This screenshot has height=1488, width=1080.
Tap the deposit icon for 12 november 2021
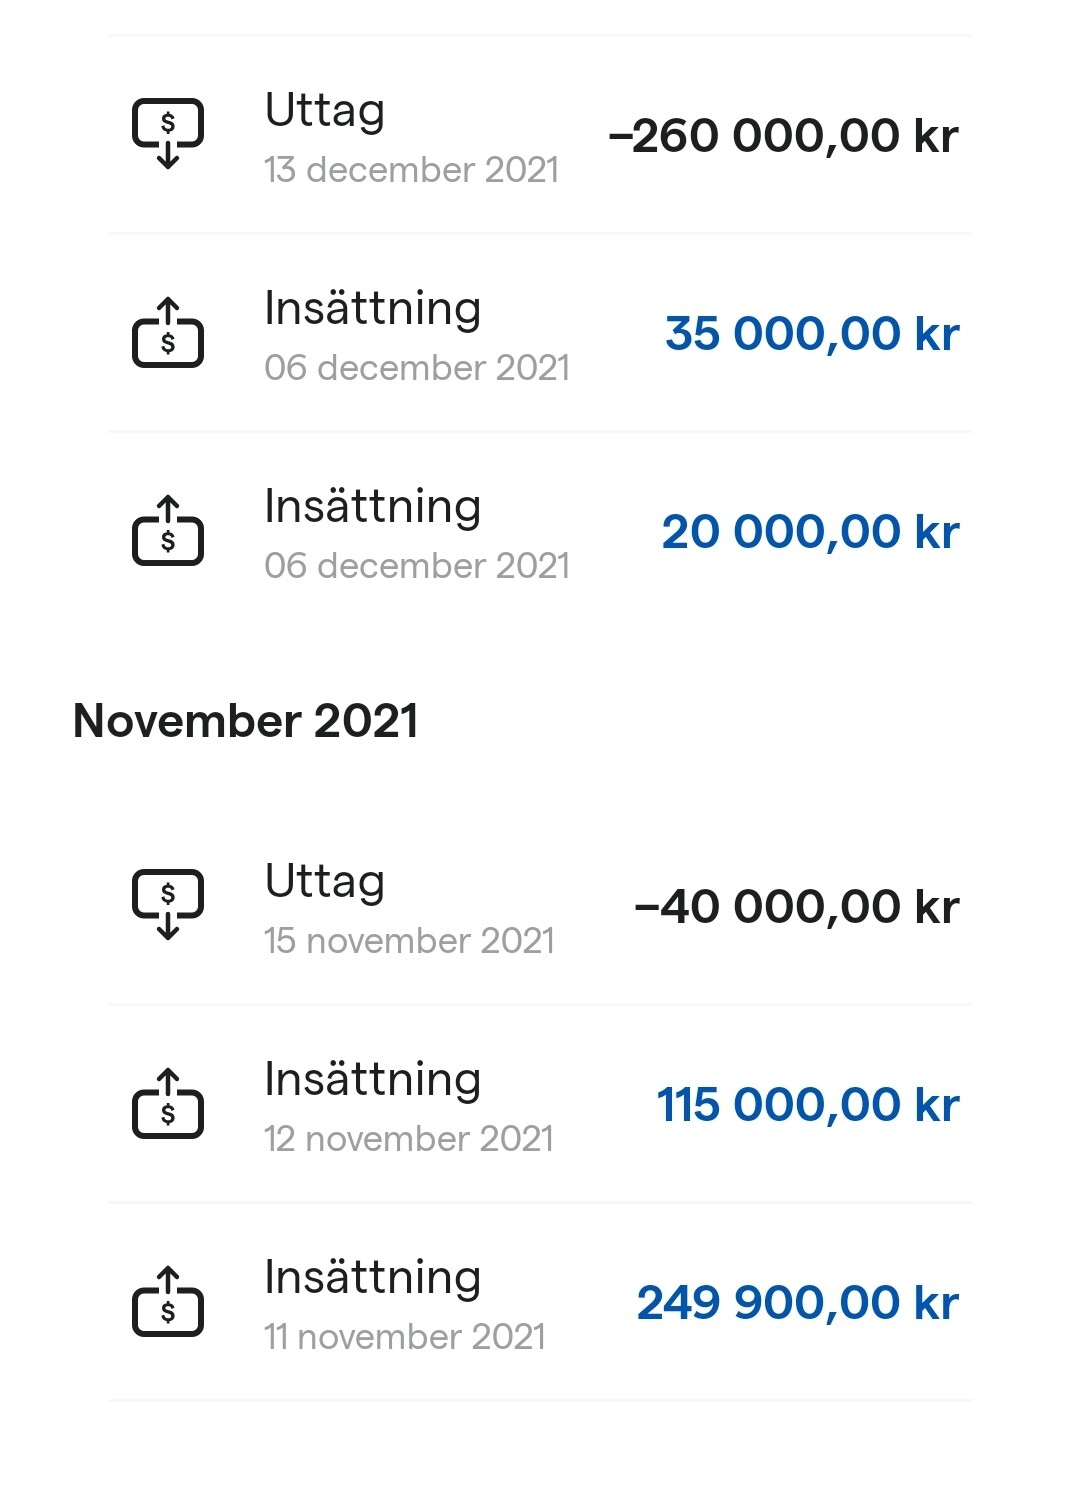[168, 1104]
